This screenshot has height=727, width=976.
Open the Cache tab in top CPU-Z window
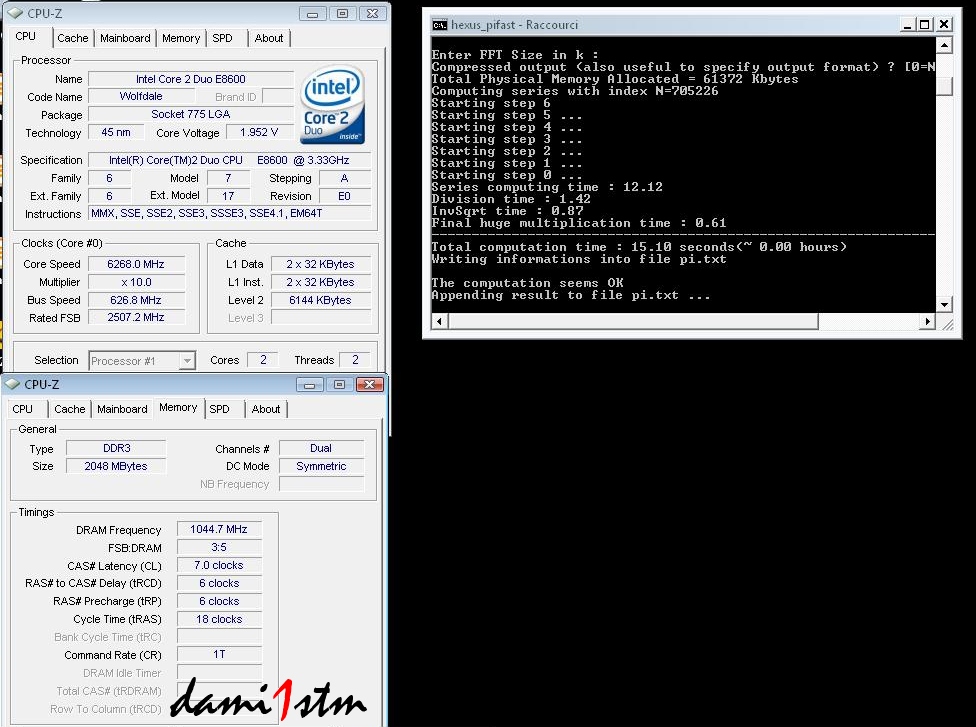click(73, 38)
